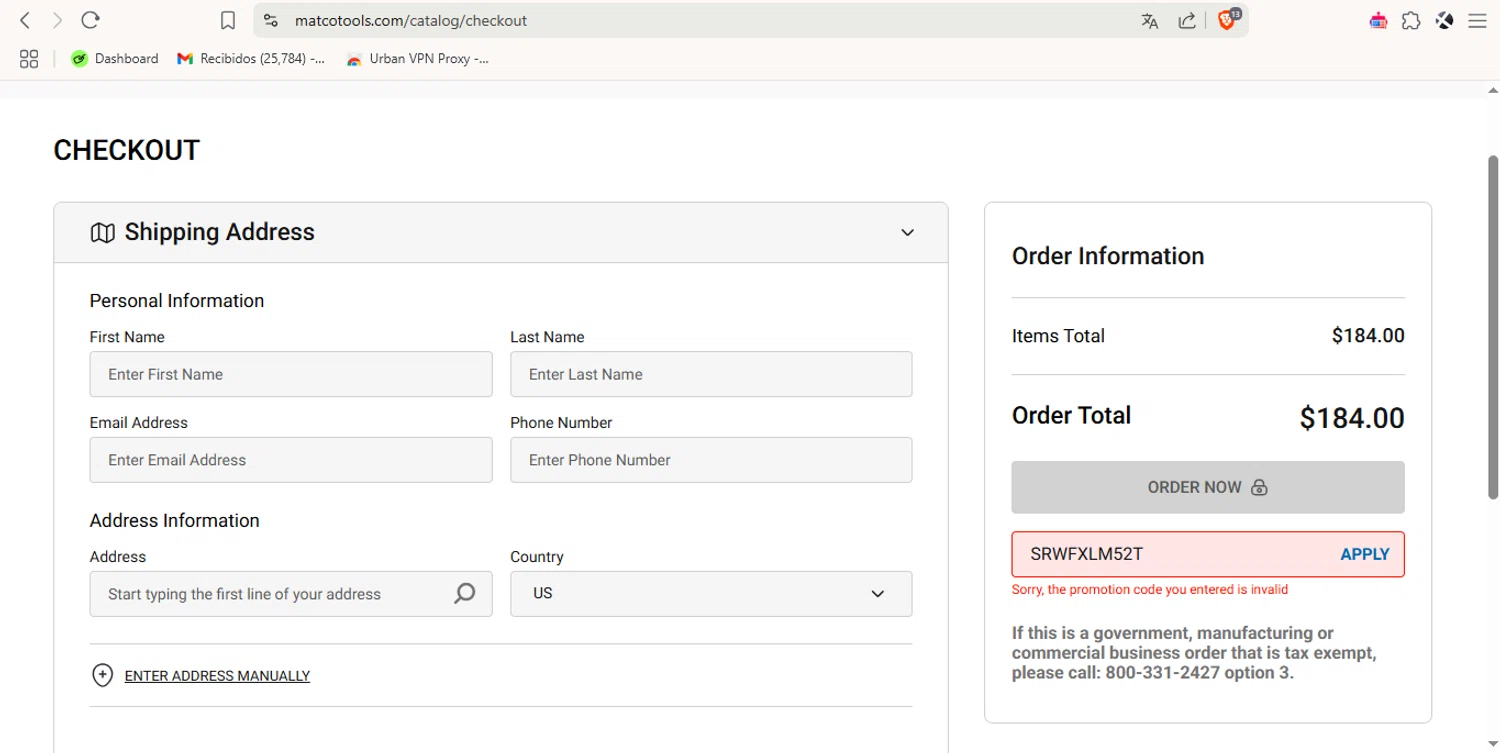The height and width of the screenshot is (753, 1500).
Task: Click the Order Information heading
Action: point(1108,256)
